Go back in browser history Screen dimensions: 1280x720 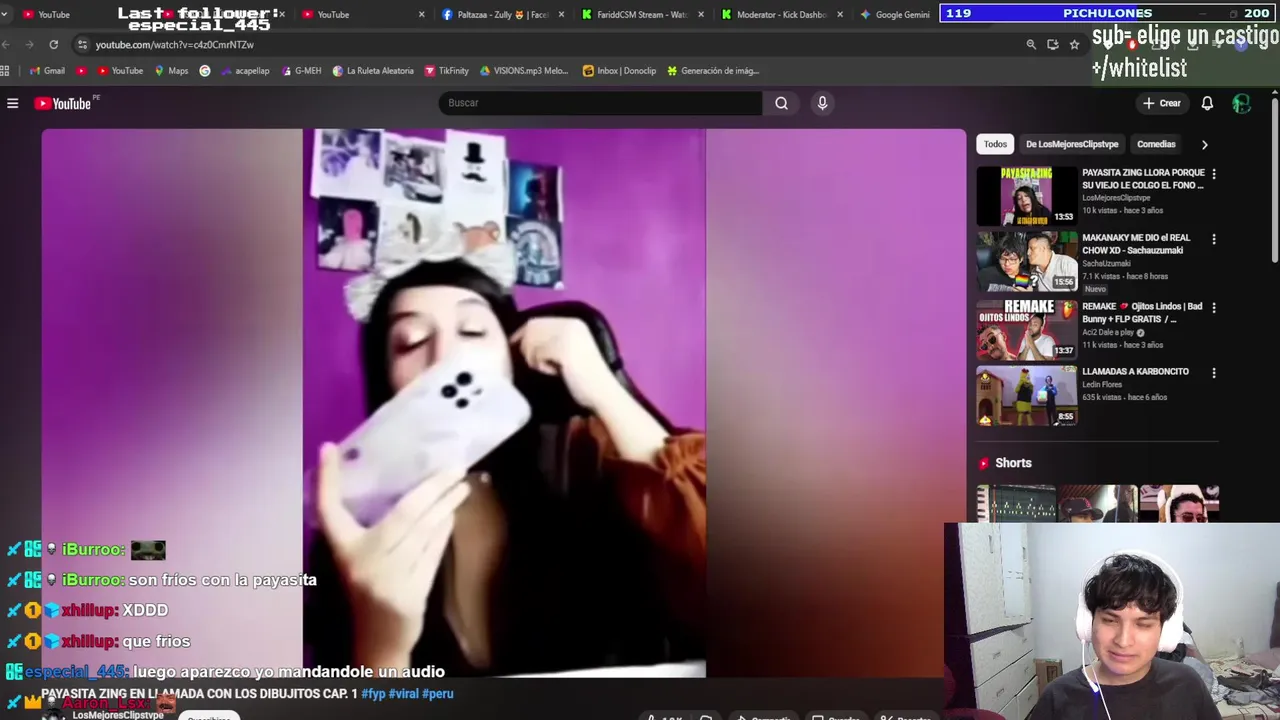pos(5,44)
